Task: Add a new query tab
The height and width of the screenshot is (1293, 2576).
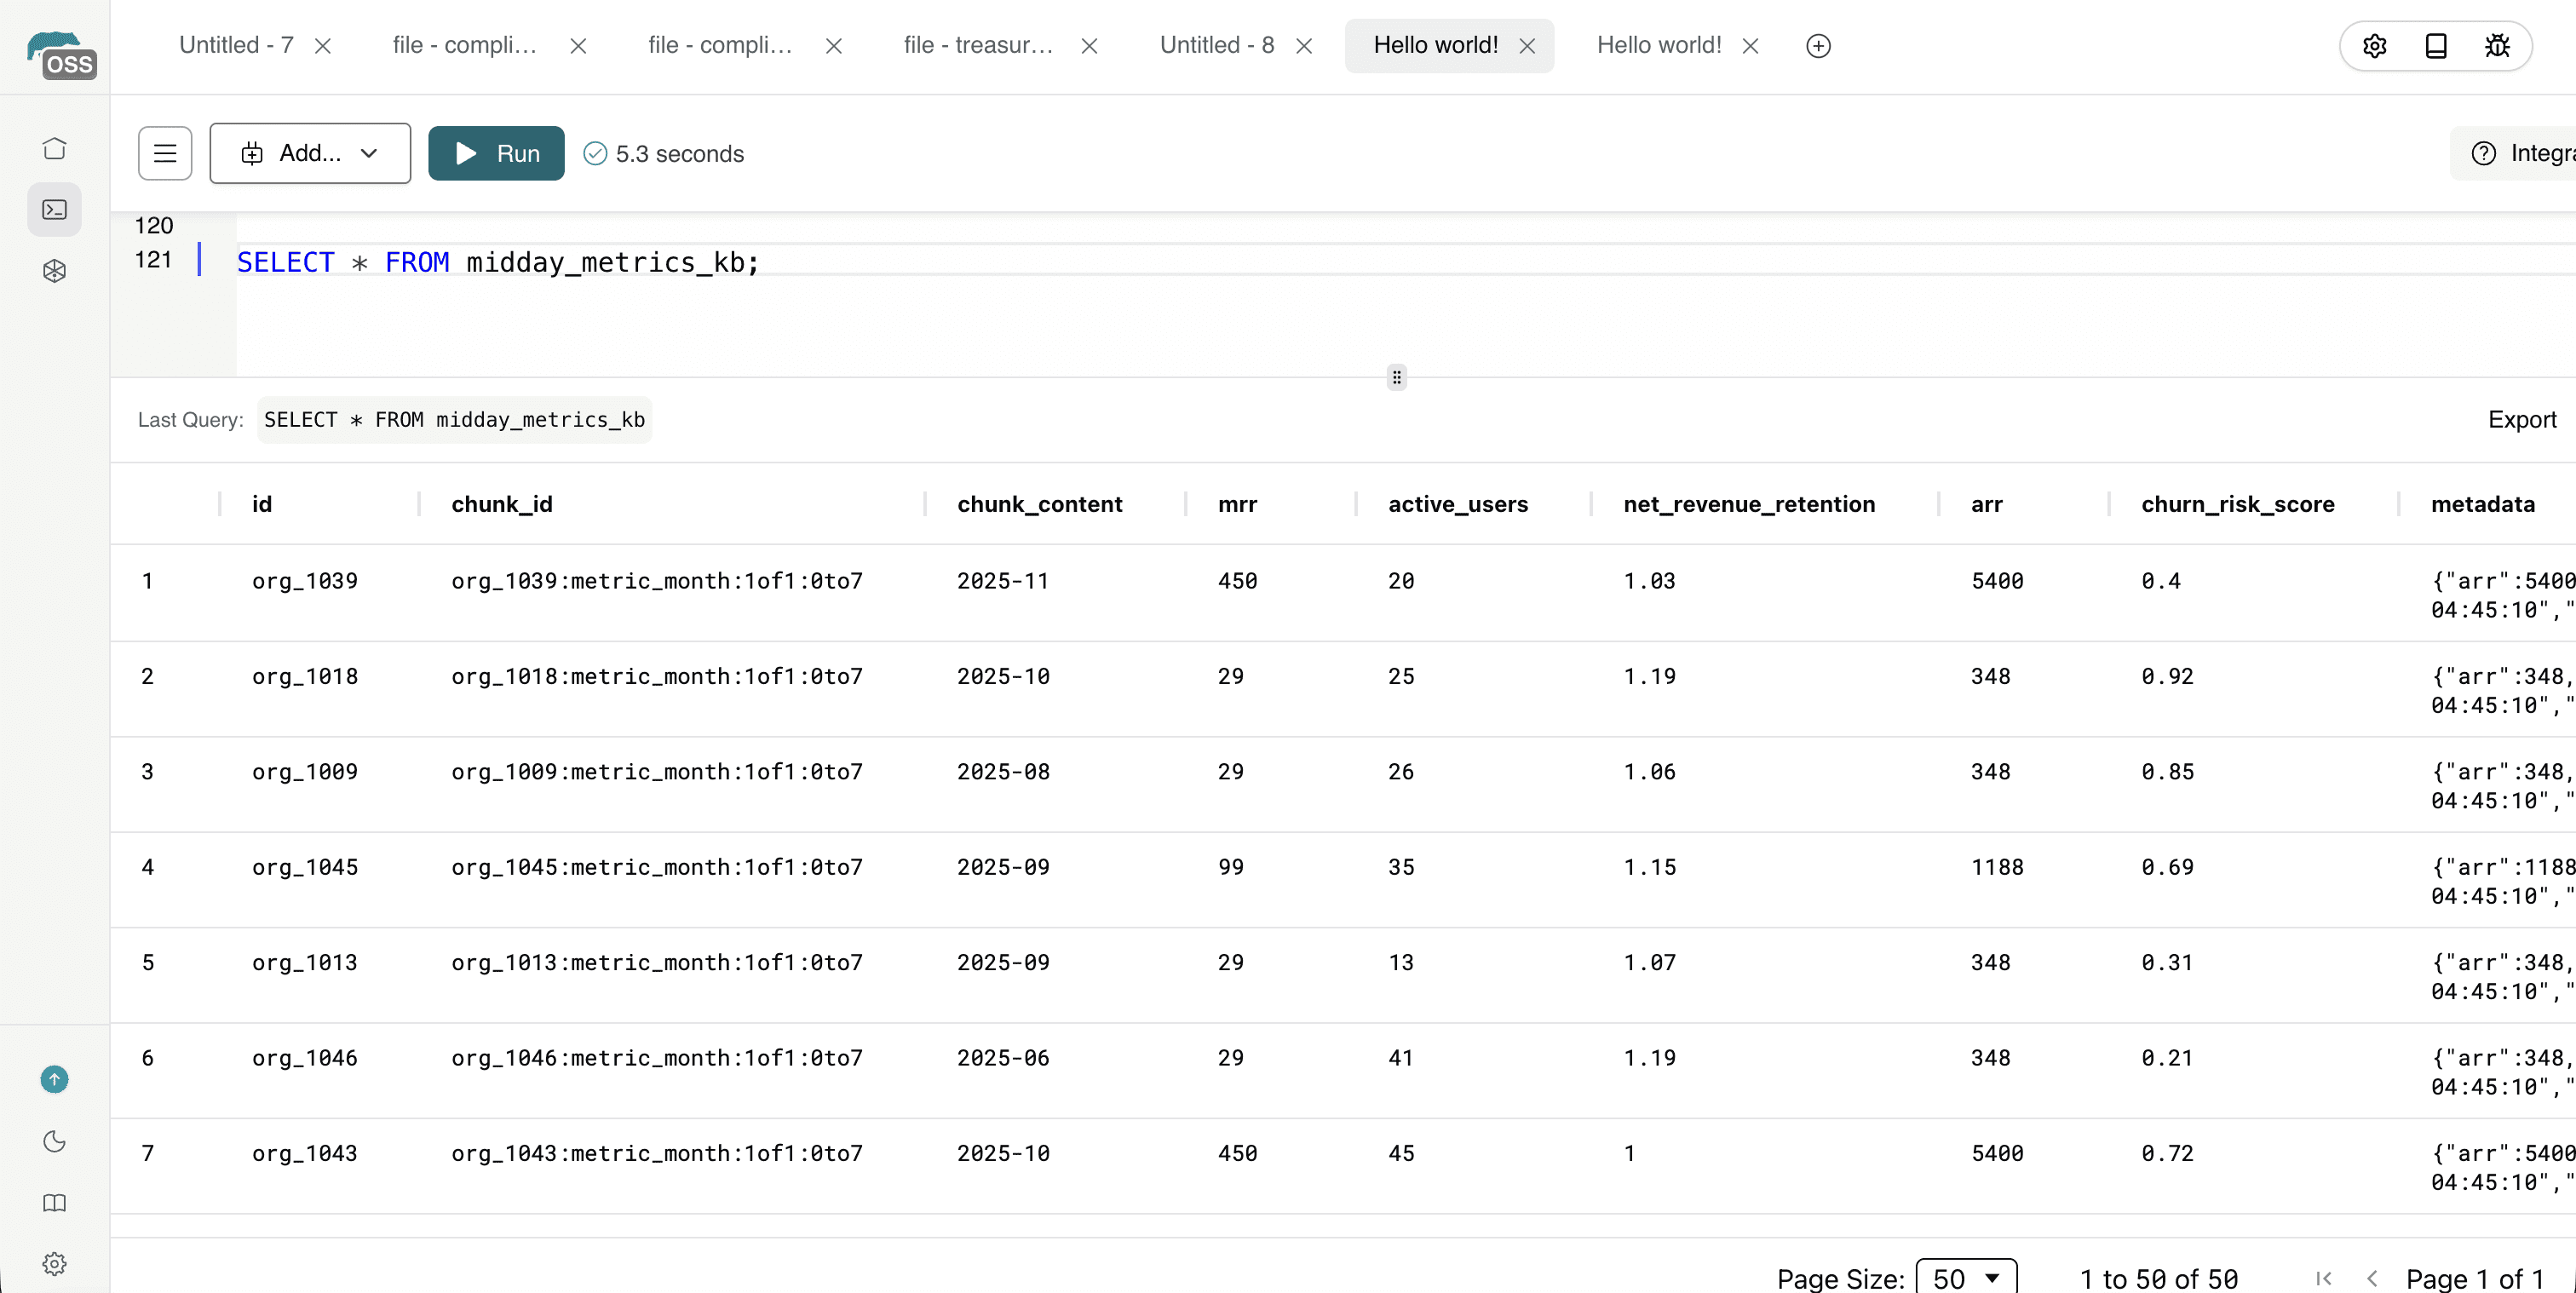Action: (1818, 46)
